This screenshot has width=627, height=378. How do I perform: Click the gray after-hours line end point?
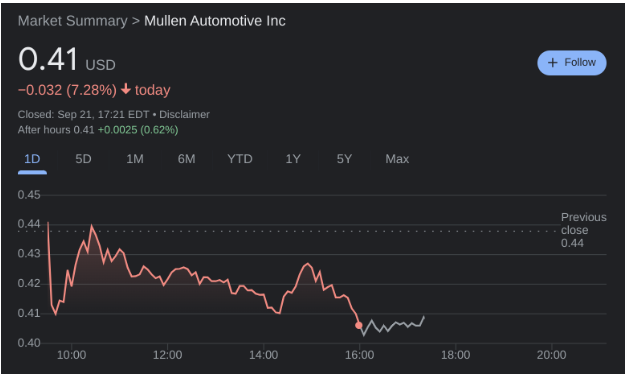(424, 317)
